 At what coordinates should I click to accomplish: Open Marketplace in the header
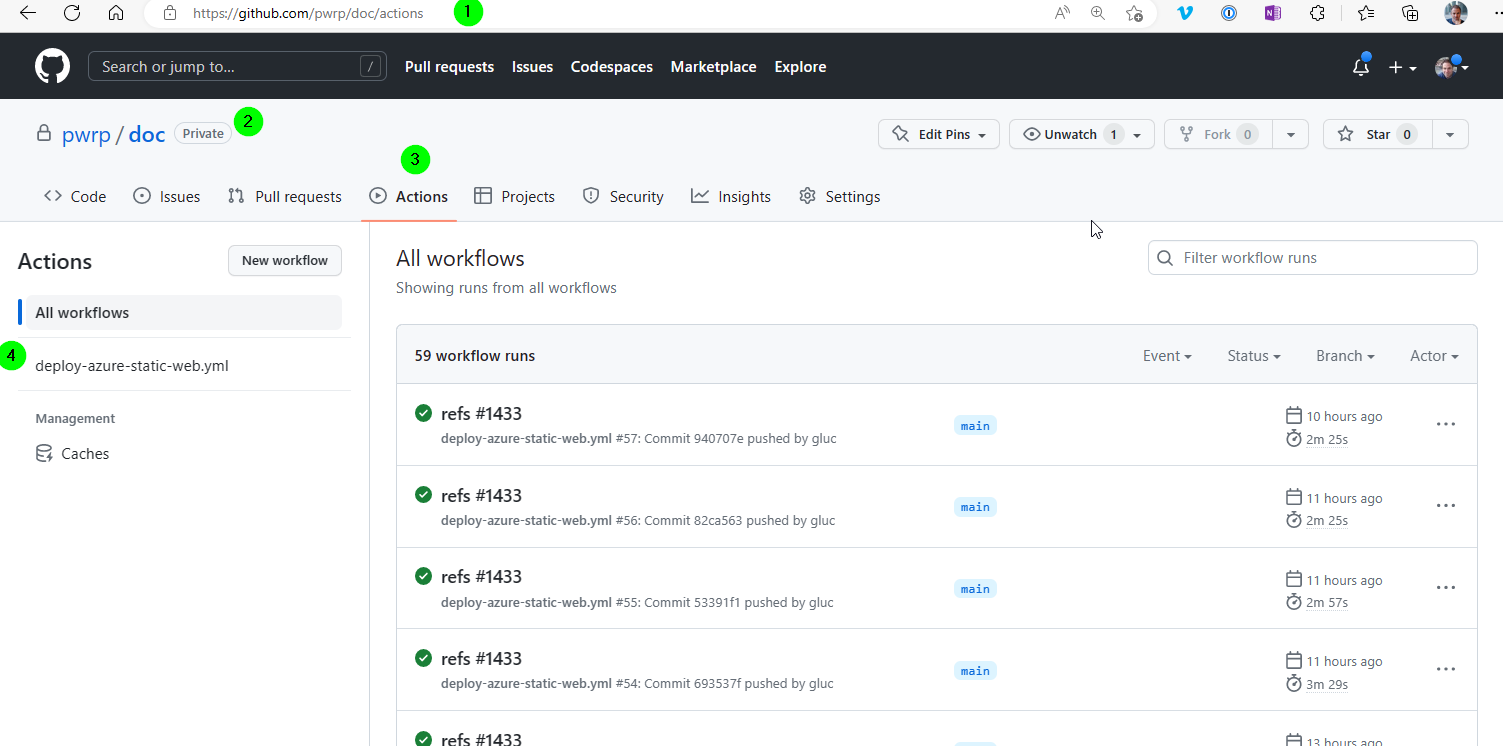(x=713, y=67)
